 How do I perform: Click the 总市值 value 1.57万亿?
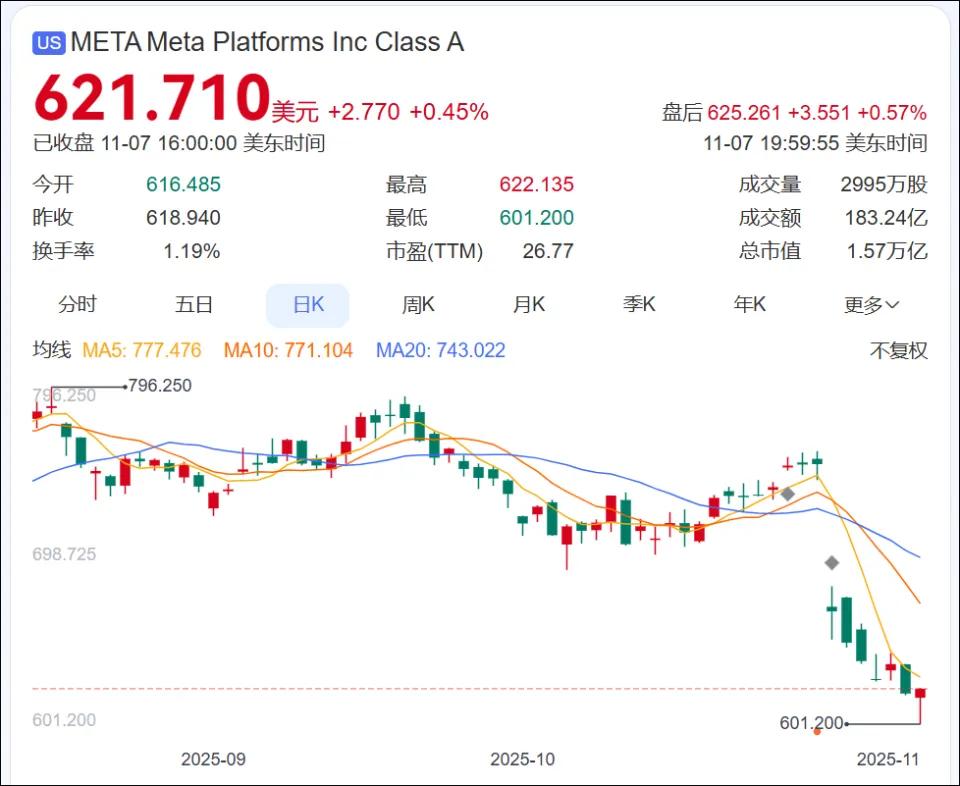(887, 251)
